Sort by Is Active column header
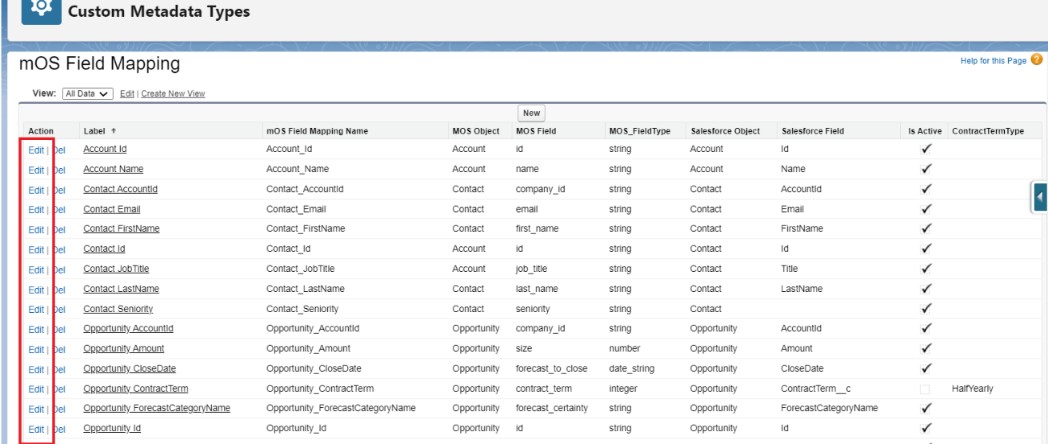 [x=925, y=132]
